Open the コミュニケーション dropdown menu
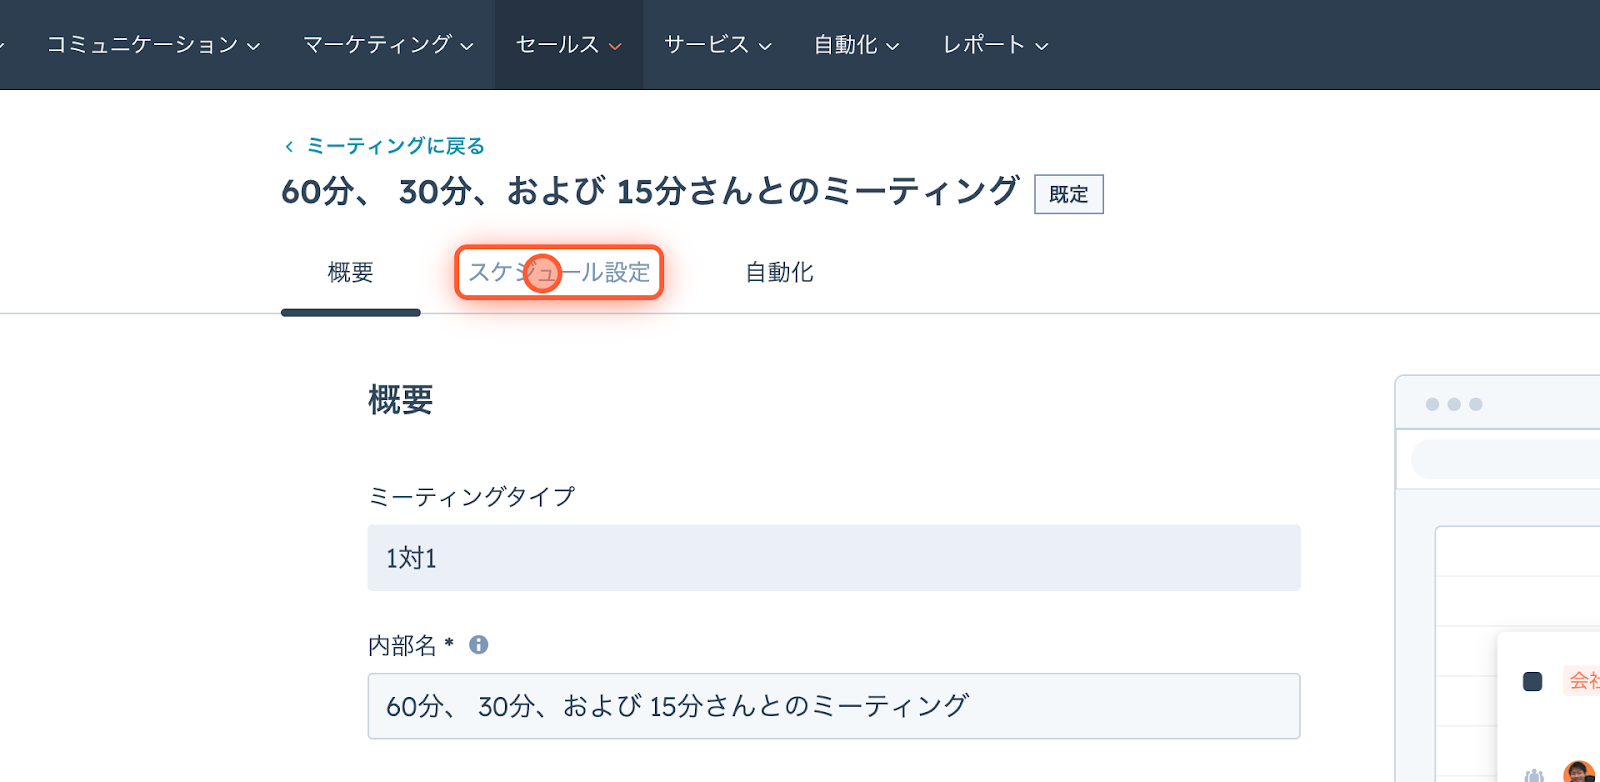 click(153, 45)
